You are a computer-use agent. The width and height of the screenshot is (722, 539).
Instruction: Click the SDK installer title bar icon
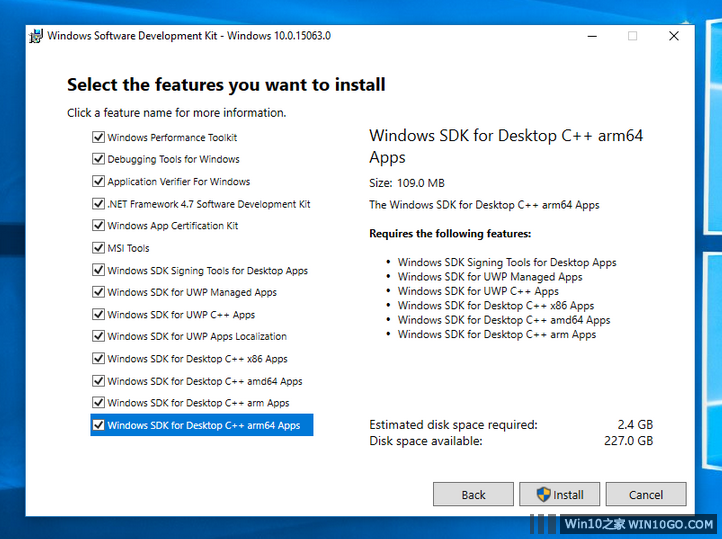pyautogui.click(x=36, y=35)
